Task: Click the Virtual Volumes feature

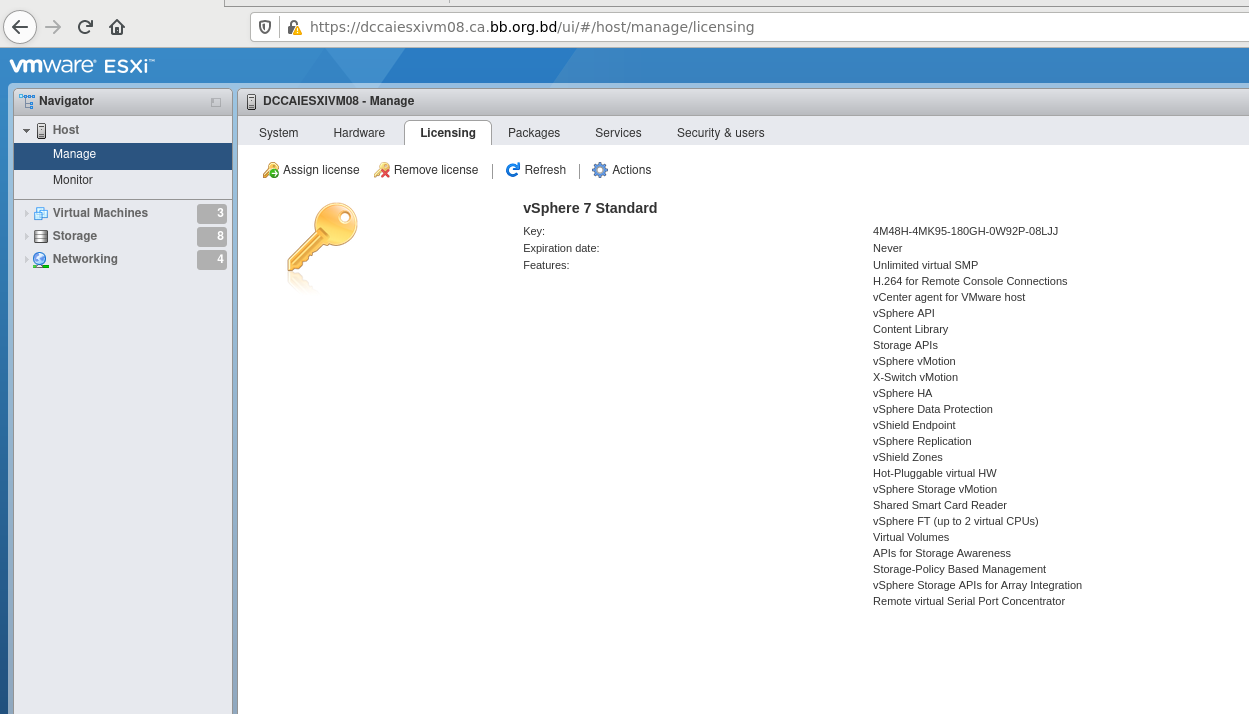Action: point(911,537)
